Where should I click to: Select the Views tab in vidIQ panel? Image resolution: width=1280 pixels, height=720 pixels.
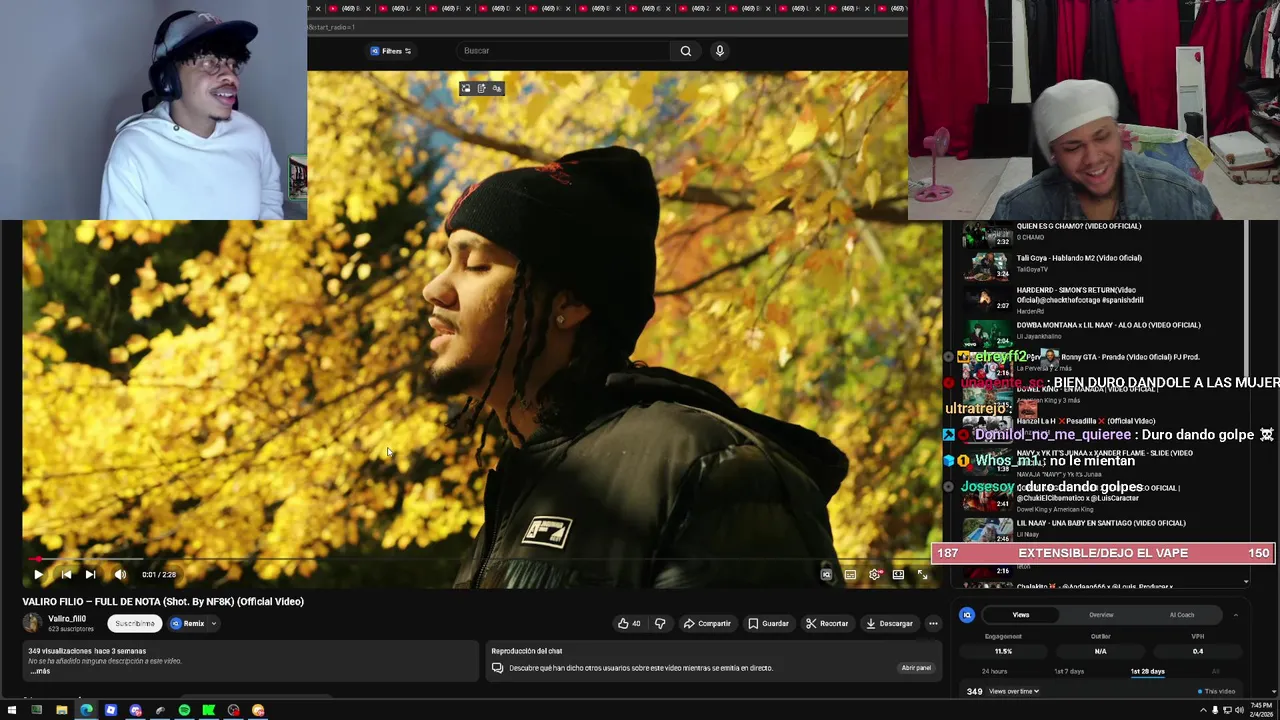(x=1021, y=615)
